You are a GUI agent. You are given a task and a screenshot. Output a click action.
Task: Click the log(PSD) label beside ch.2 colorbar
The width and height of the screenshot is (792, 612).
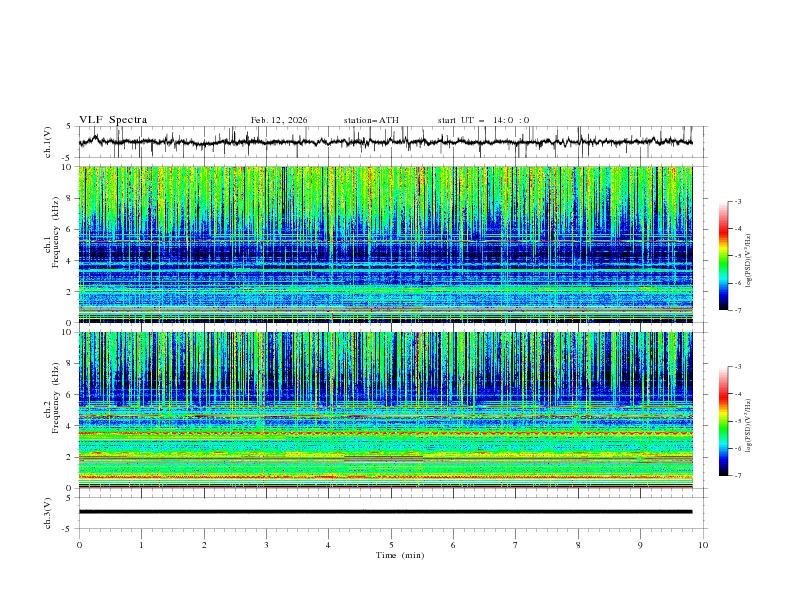[748, 426]
